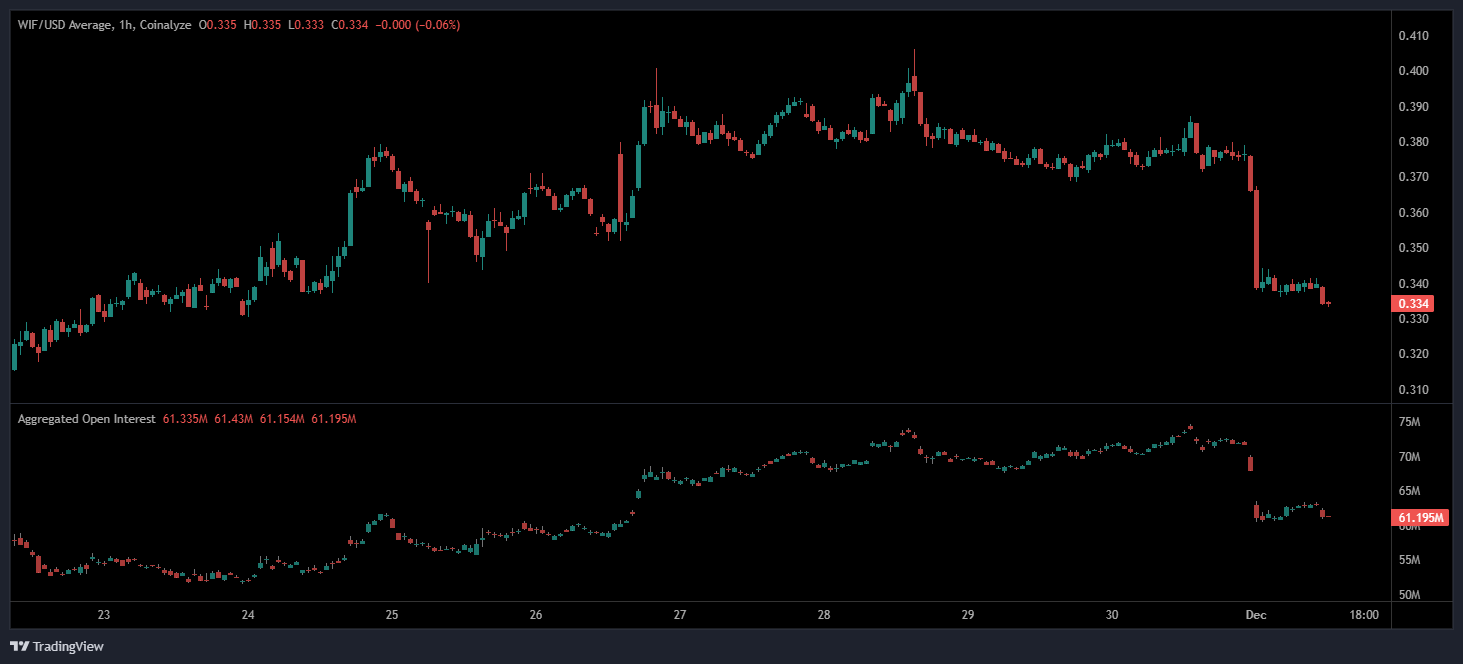The height and width of the screenshot is (664, 1463).
Task: Click the pane separator between price and OI
Action: (700, 403)
